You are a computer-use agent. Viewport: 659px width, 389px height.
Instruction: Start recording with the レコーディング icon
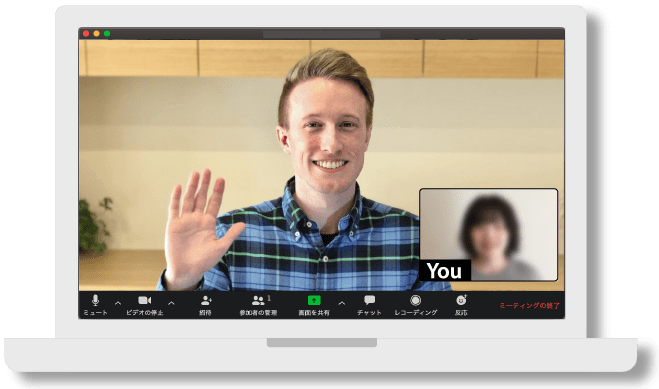click(x=415, y=300)
